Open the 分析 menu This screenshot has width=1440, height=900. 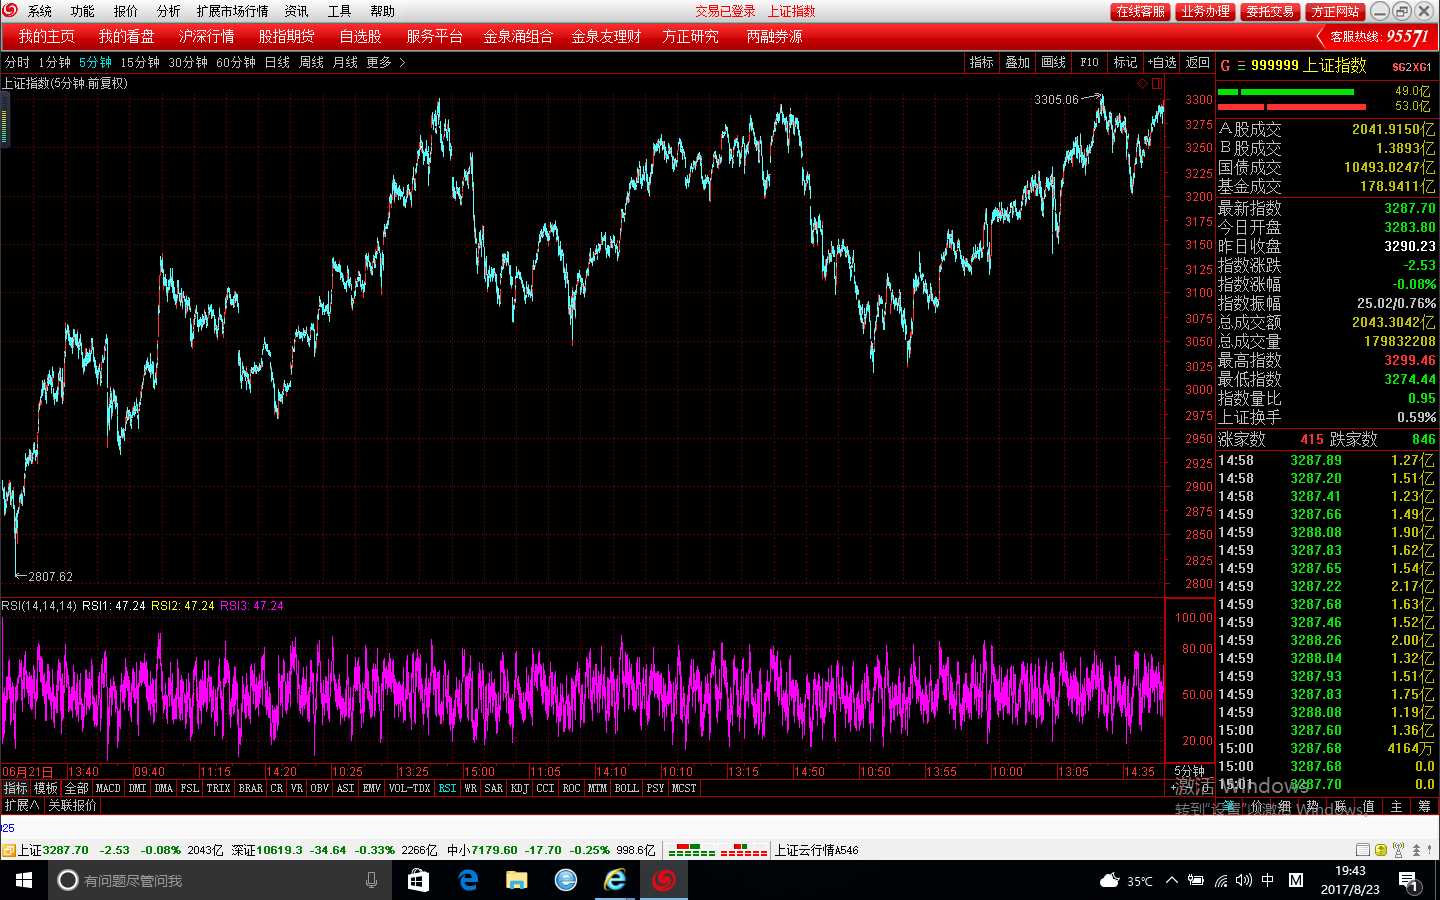click(x=169, y=11)
